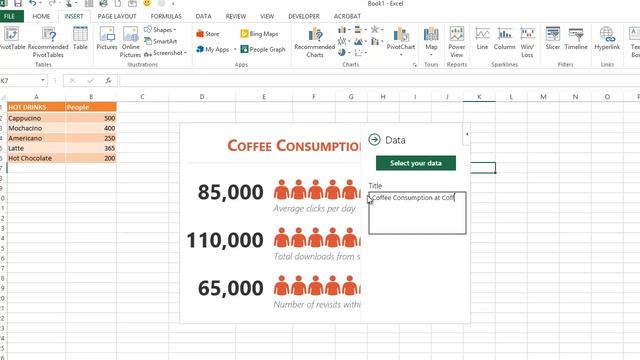The width and height of the screenshot is (640, 360).
Task: Click Select your data button
Action: click(416, 163)
